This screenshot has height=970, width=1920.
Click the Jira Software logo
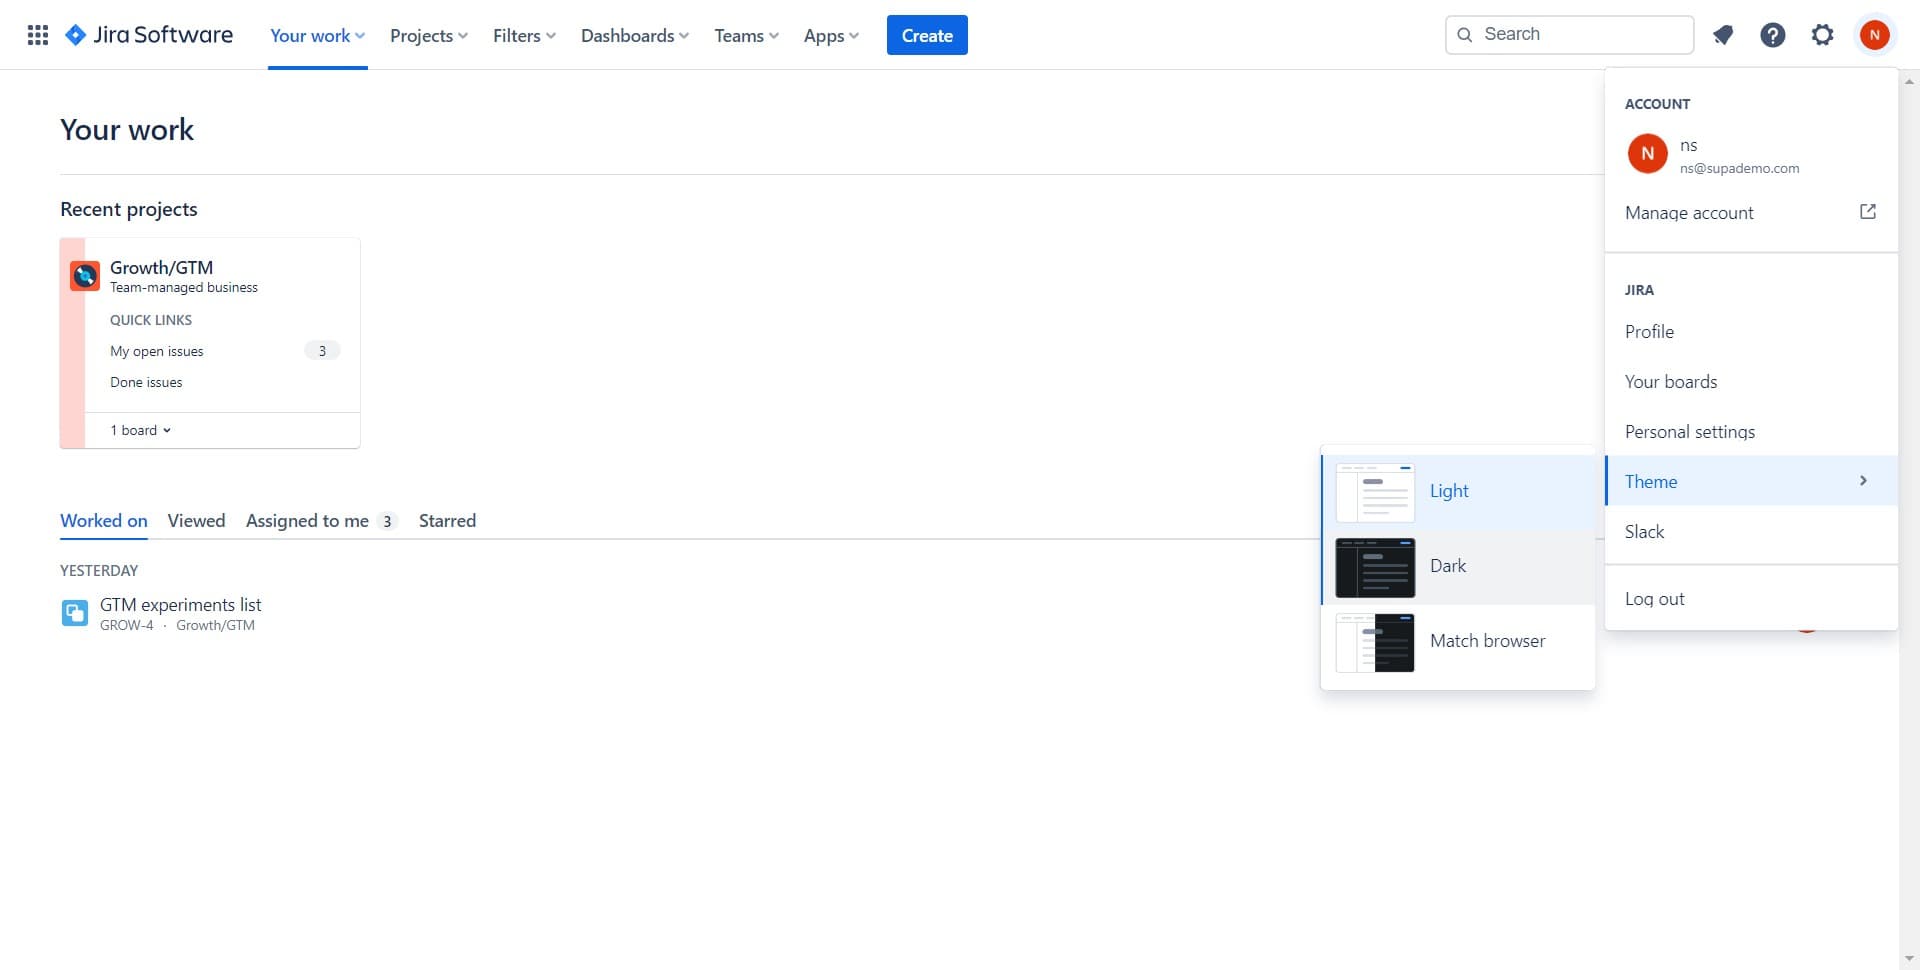pos(148,35)
